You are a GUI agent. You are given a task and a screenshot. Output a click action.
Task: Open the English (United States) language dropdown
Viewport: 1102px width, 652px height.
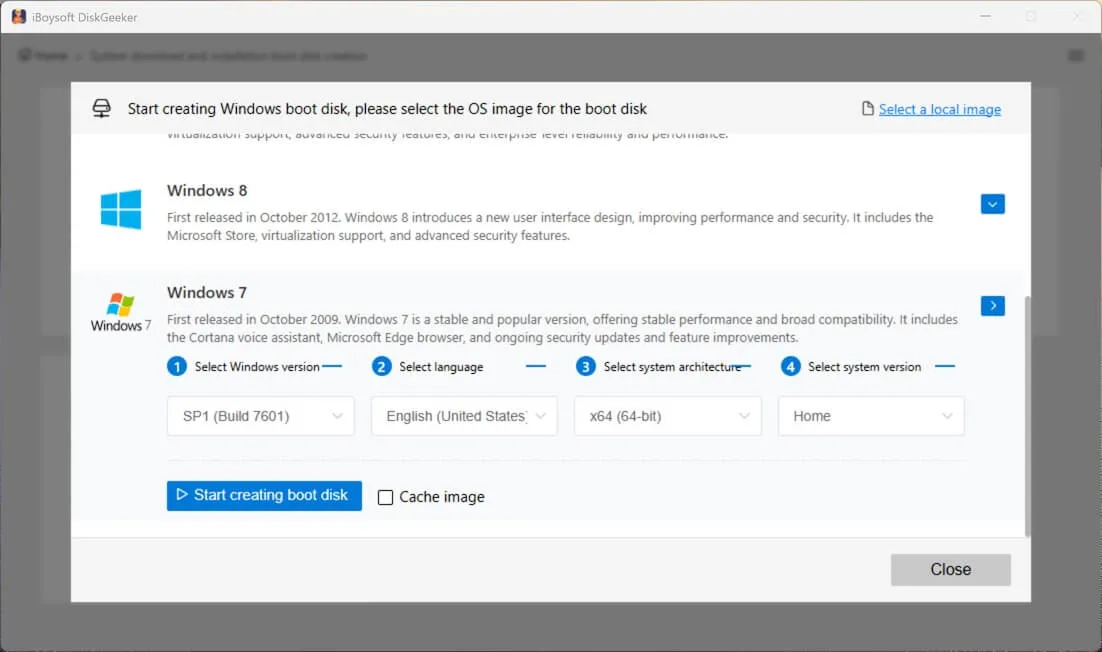click(x=463, y=416)
